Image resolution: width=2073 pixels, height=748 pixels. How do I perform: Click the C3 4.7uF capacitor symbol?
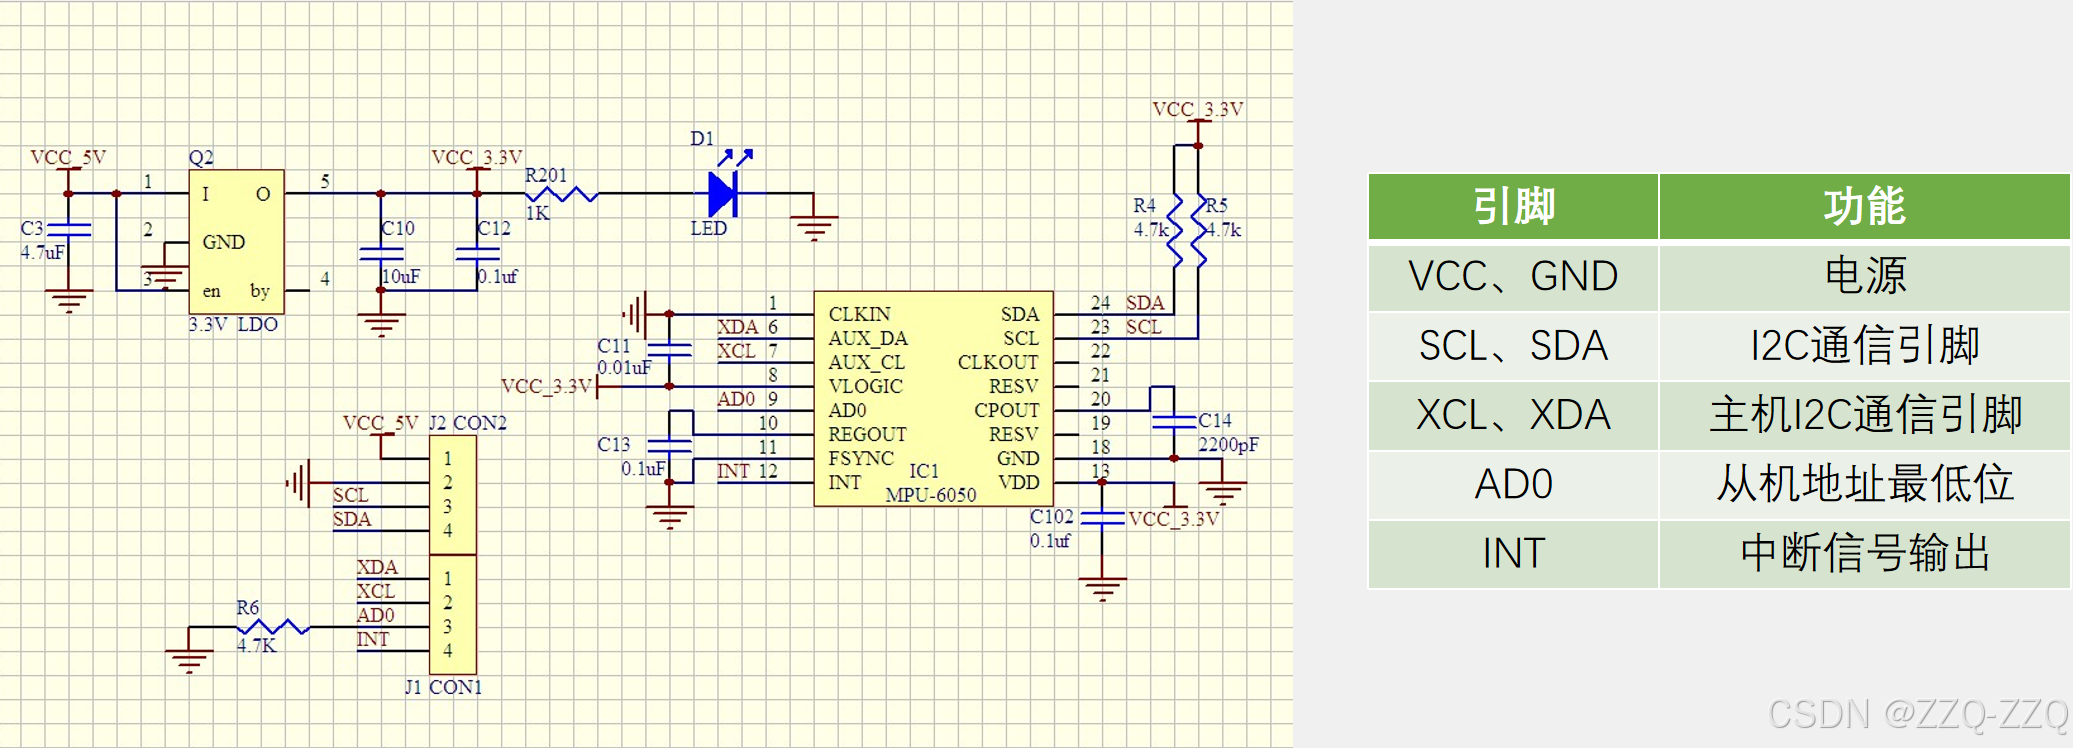coord(68,230)
